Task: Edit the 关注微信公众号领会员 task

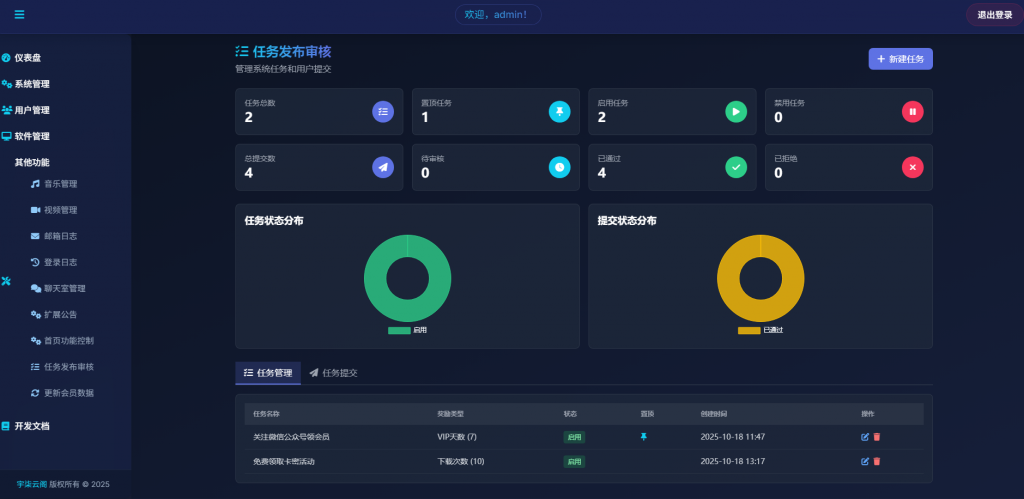Action: pyautogui.click(x=865, y=437)
